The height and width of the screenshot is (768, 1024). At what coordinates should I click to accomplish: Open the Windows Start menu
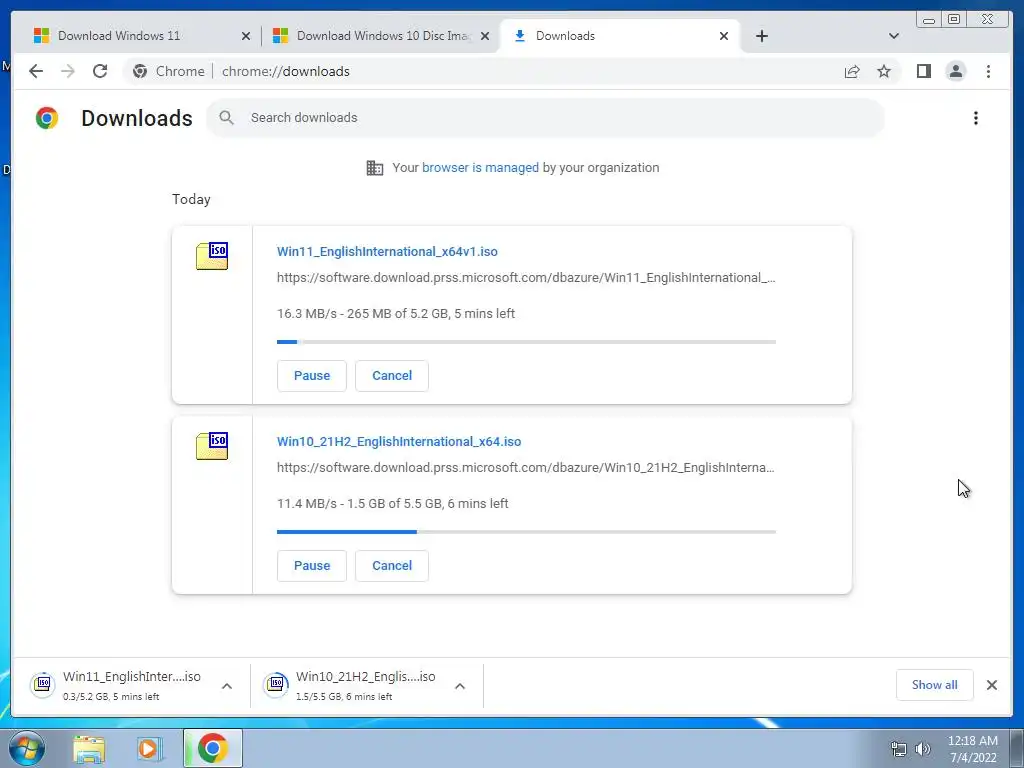pos(26,748)
